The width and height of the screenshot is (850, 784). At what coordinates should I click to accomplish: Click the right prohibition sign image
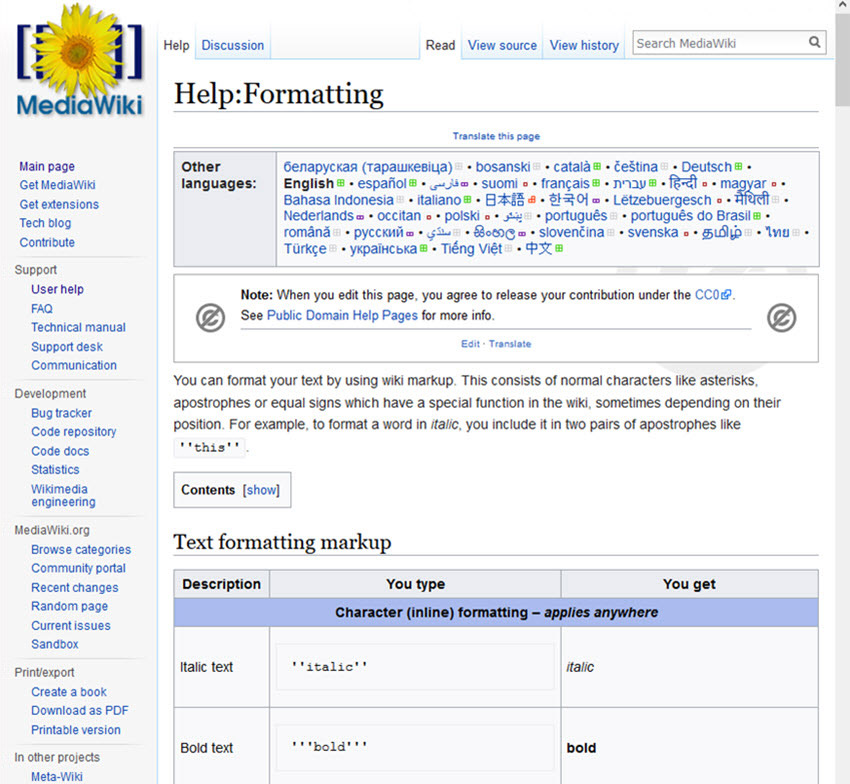click(x=782, y=317)
